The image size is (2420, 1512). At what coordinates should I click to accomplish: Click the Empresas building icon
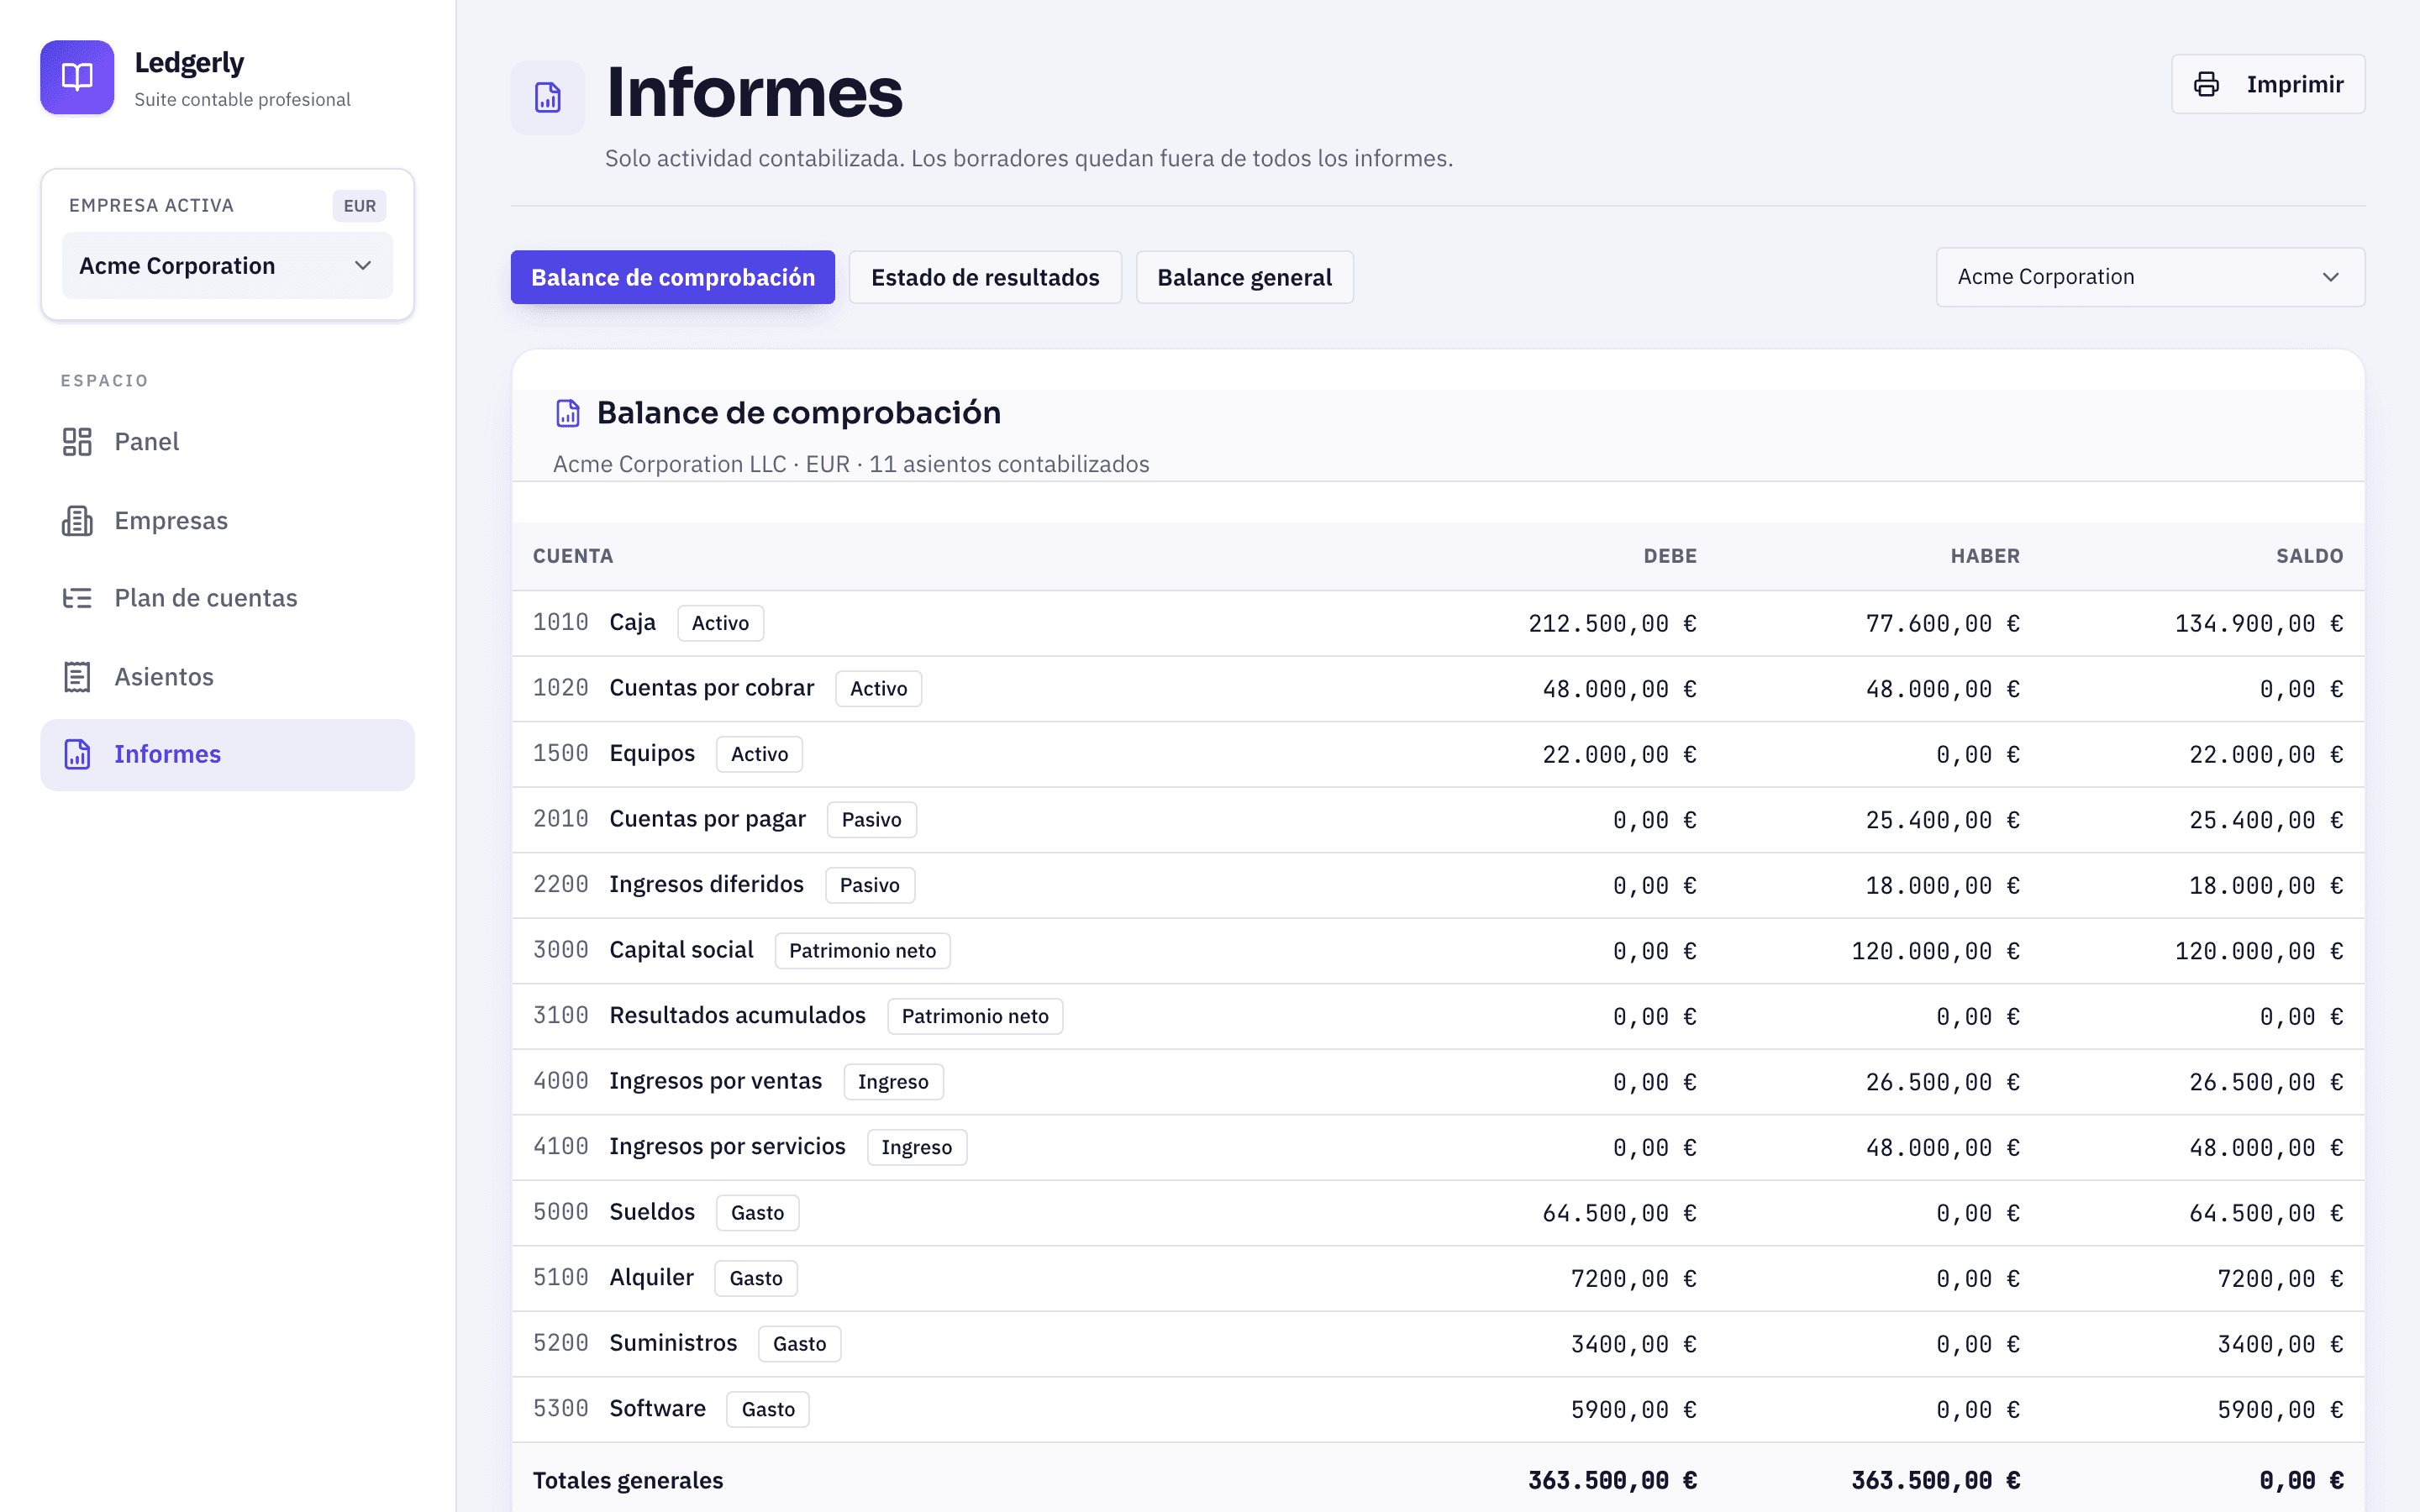77,521
